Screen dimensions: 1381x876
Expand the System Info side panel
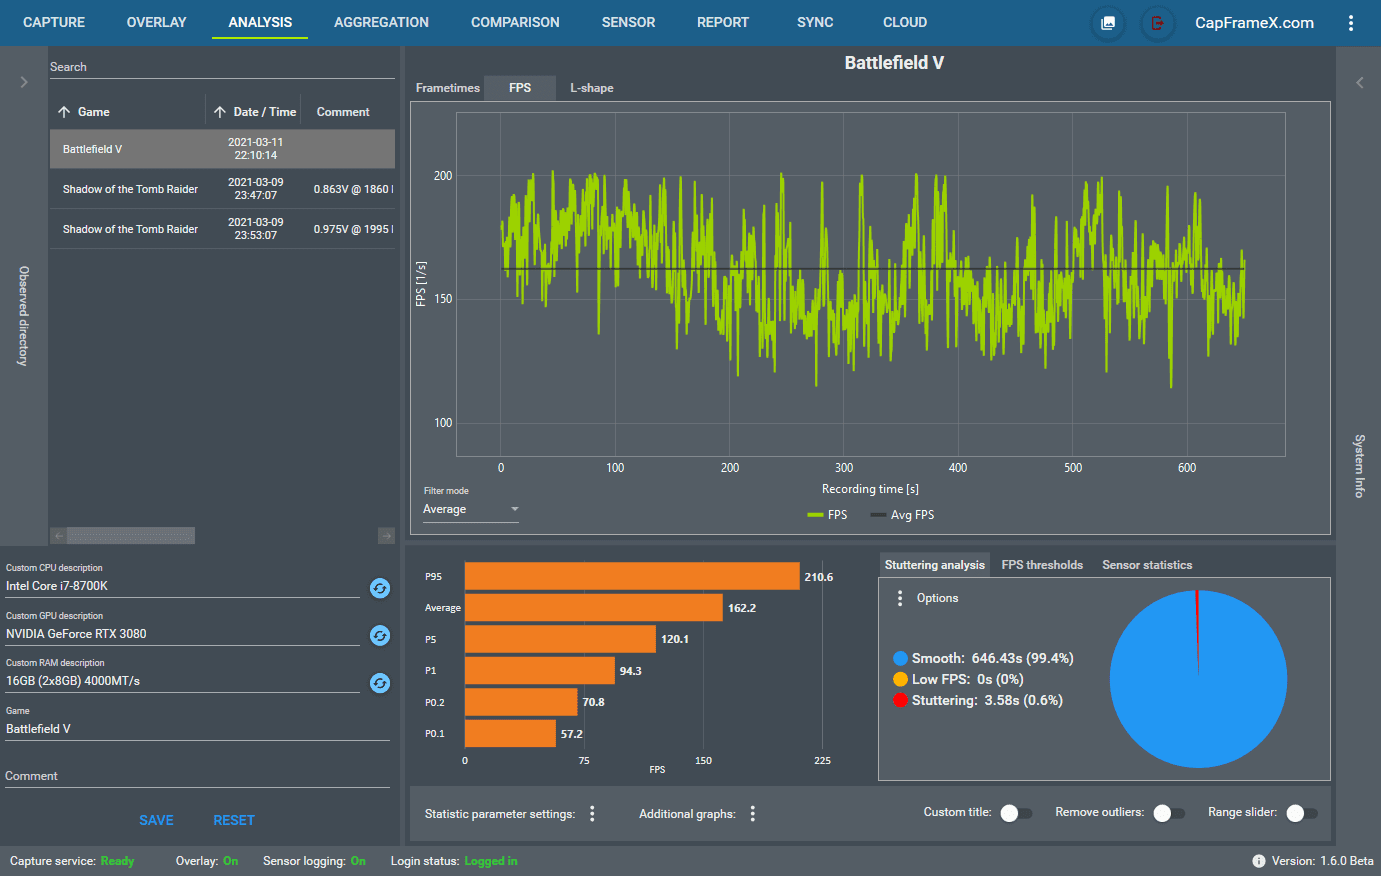(x=1359, y=82)
